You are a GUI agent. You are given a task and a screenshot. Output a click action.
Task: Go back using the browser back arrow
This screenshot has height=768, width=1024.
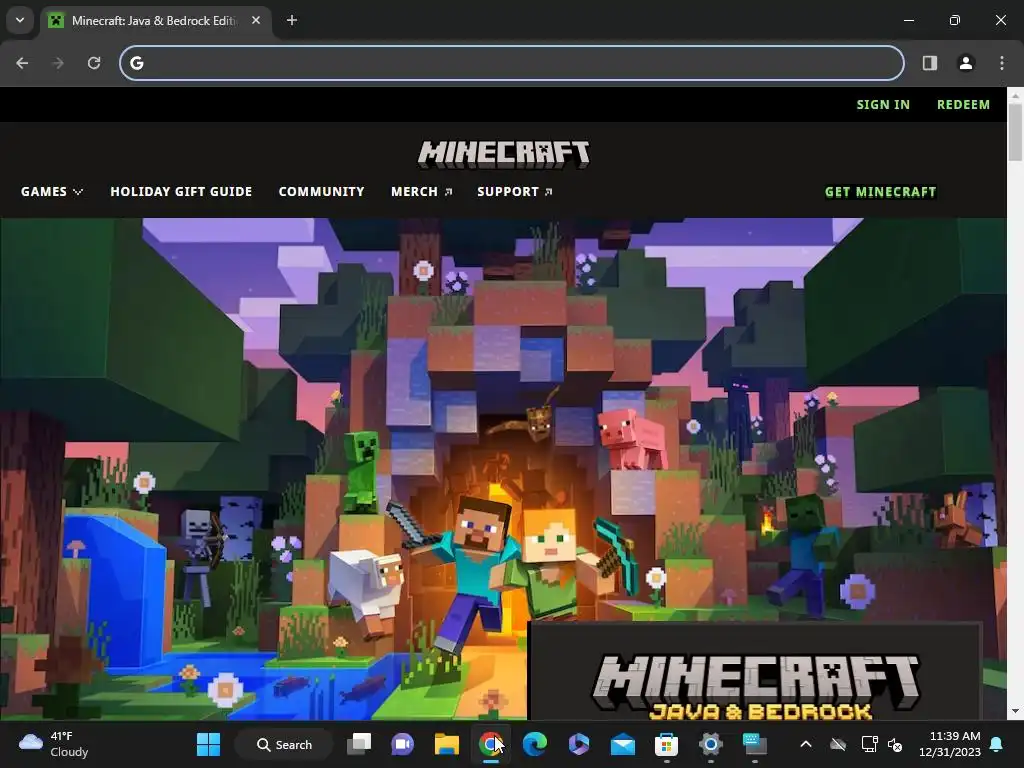(x=22, y=63)
